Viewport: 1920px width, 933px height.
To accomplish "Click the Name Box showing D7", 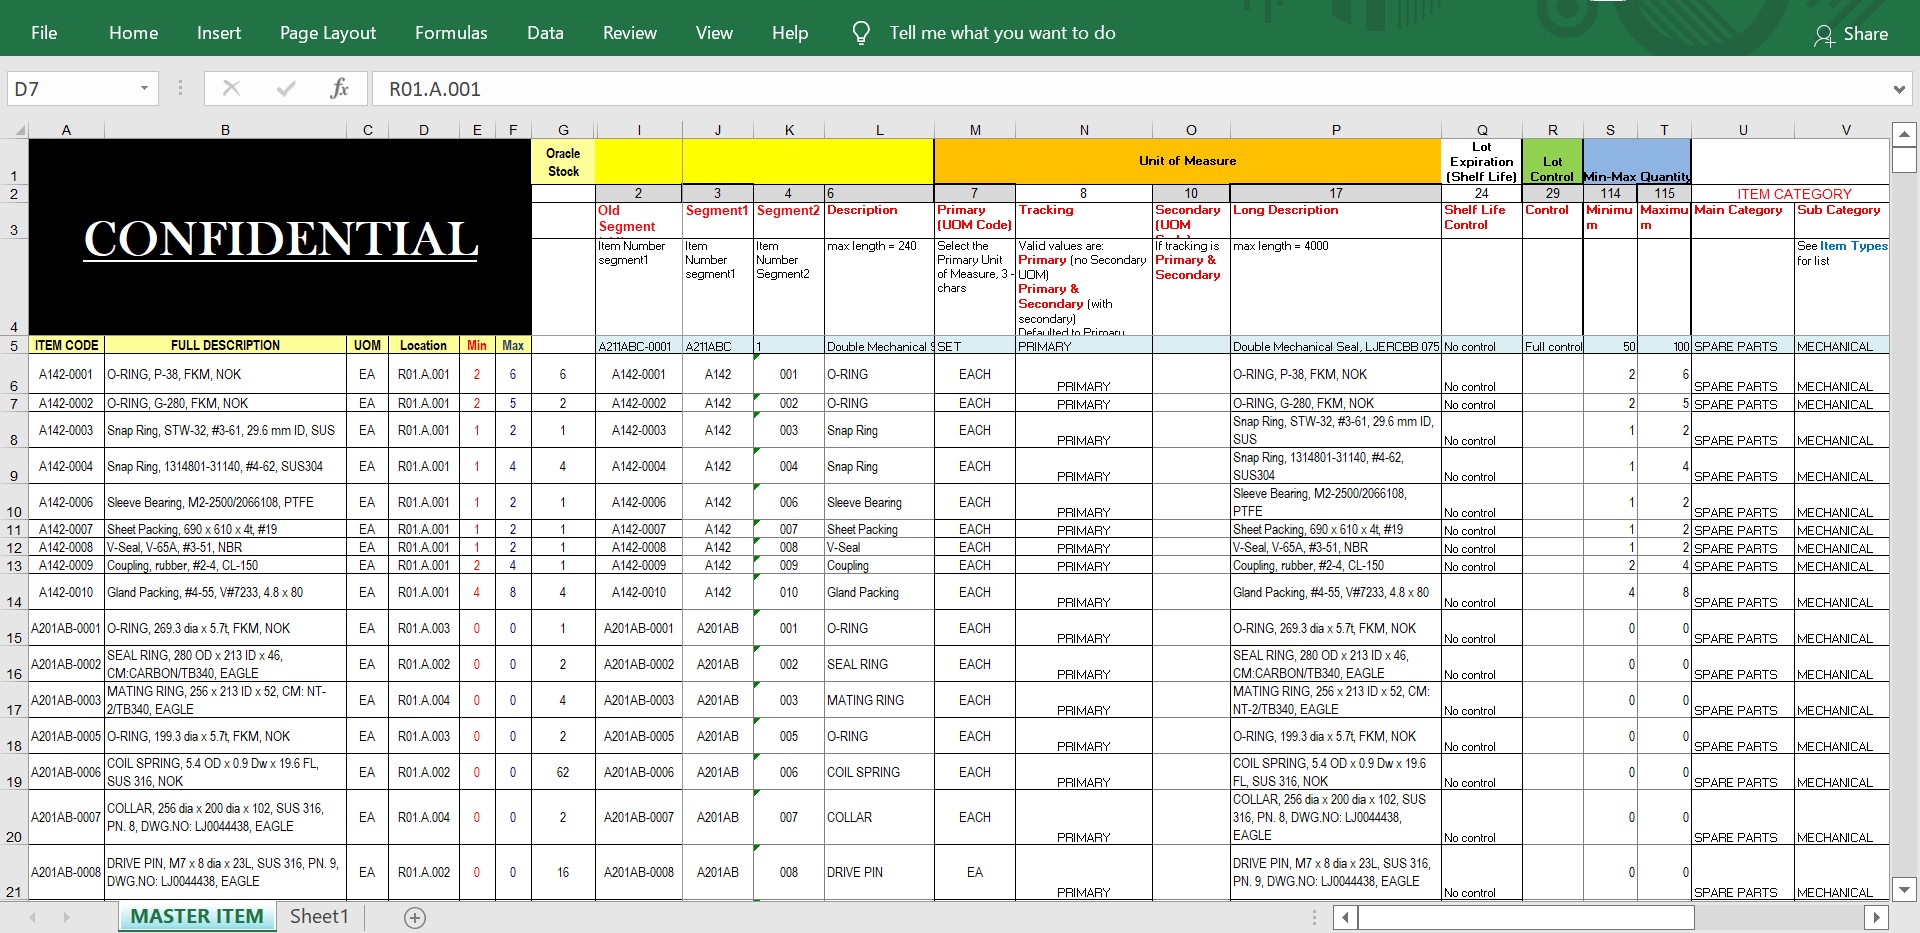I will pos(72,89).
